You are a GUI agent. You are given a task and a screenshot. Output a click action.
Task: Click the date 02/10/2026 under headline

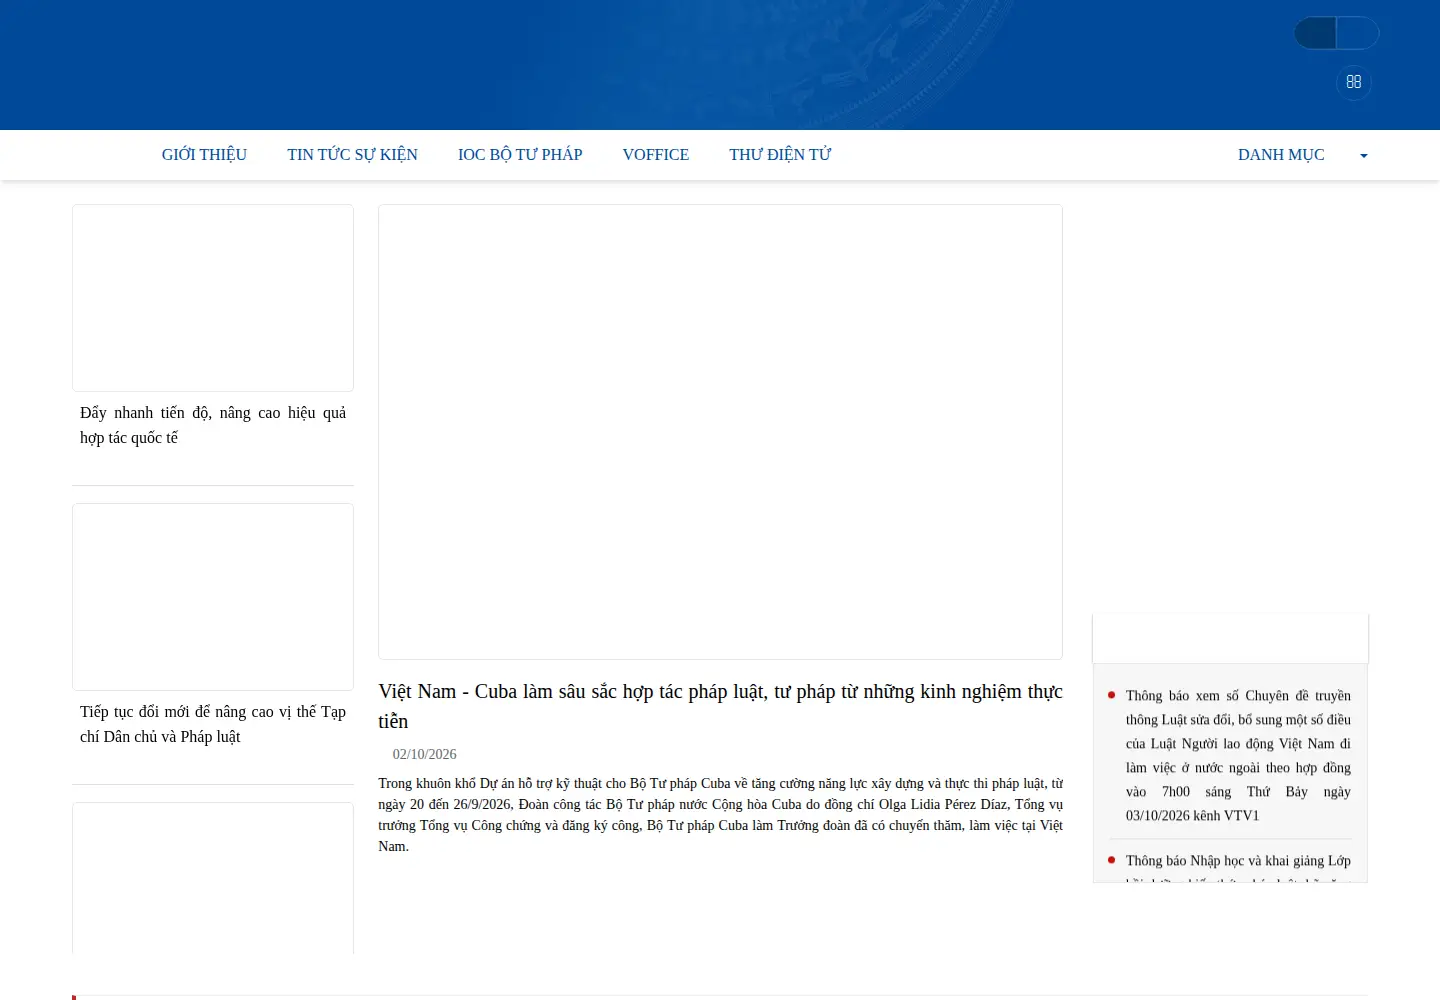pyautogui.click(x=424, y=754)
